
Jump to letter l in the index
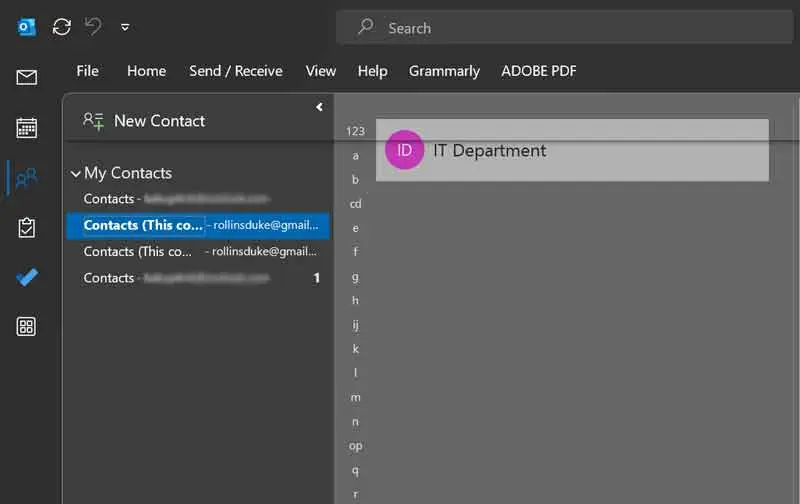tap(356, 373)
